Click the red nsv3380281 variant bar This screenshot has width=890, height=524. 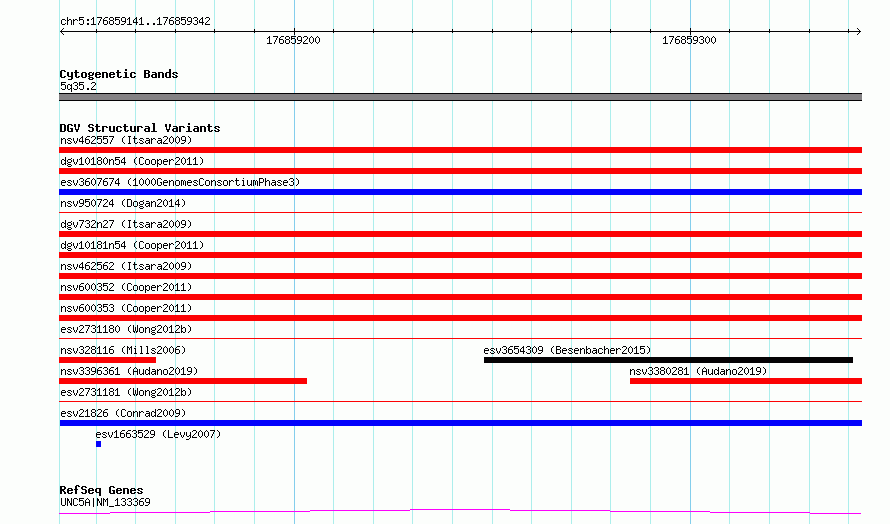pos(746,381)
